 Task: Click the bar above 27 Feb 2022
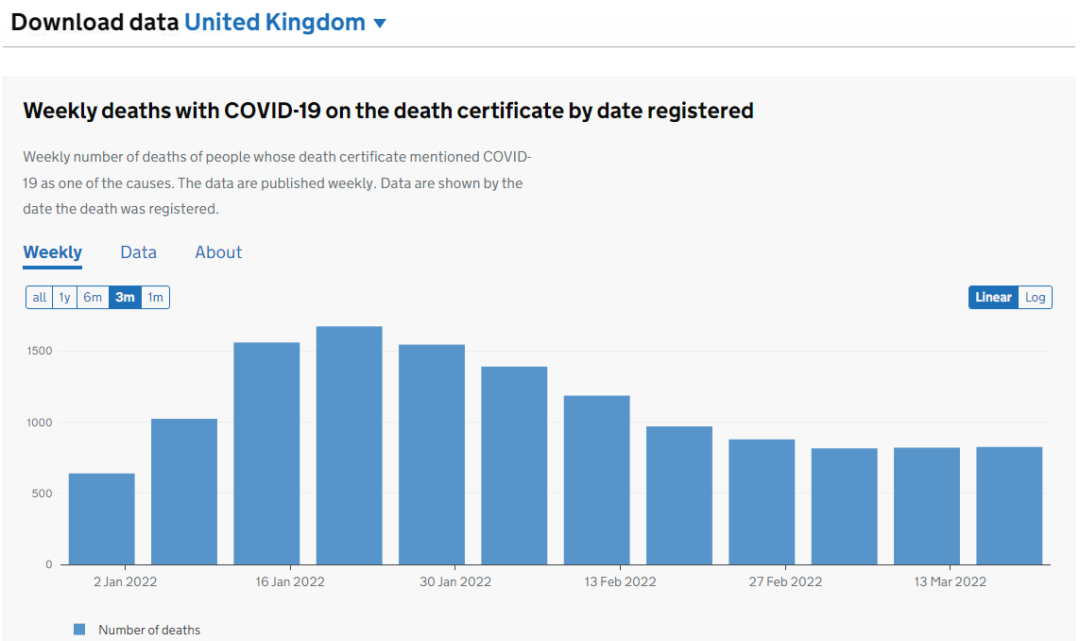[x=762, y=501]
